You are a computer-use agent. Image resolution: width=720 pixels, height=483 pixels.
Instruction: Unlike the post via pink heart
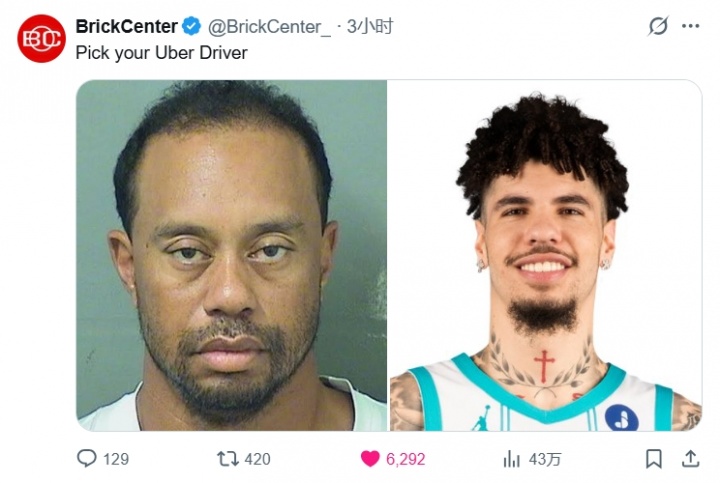(370, 459)
